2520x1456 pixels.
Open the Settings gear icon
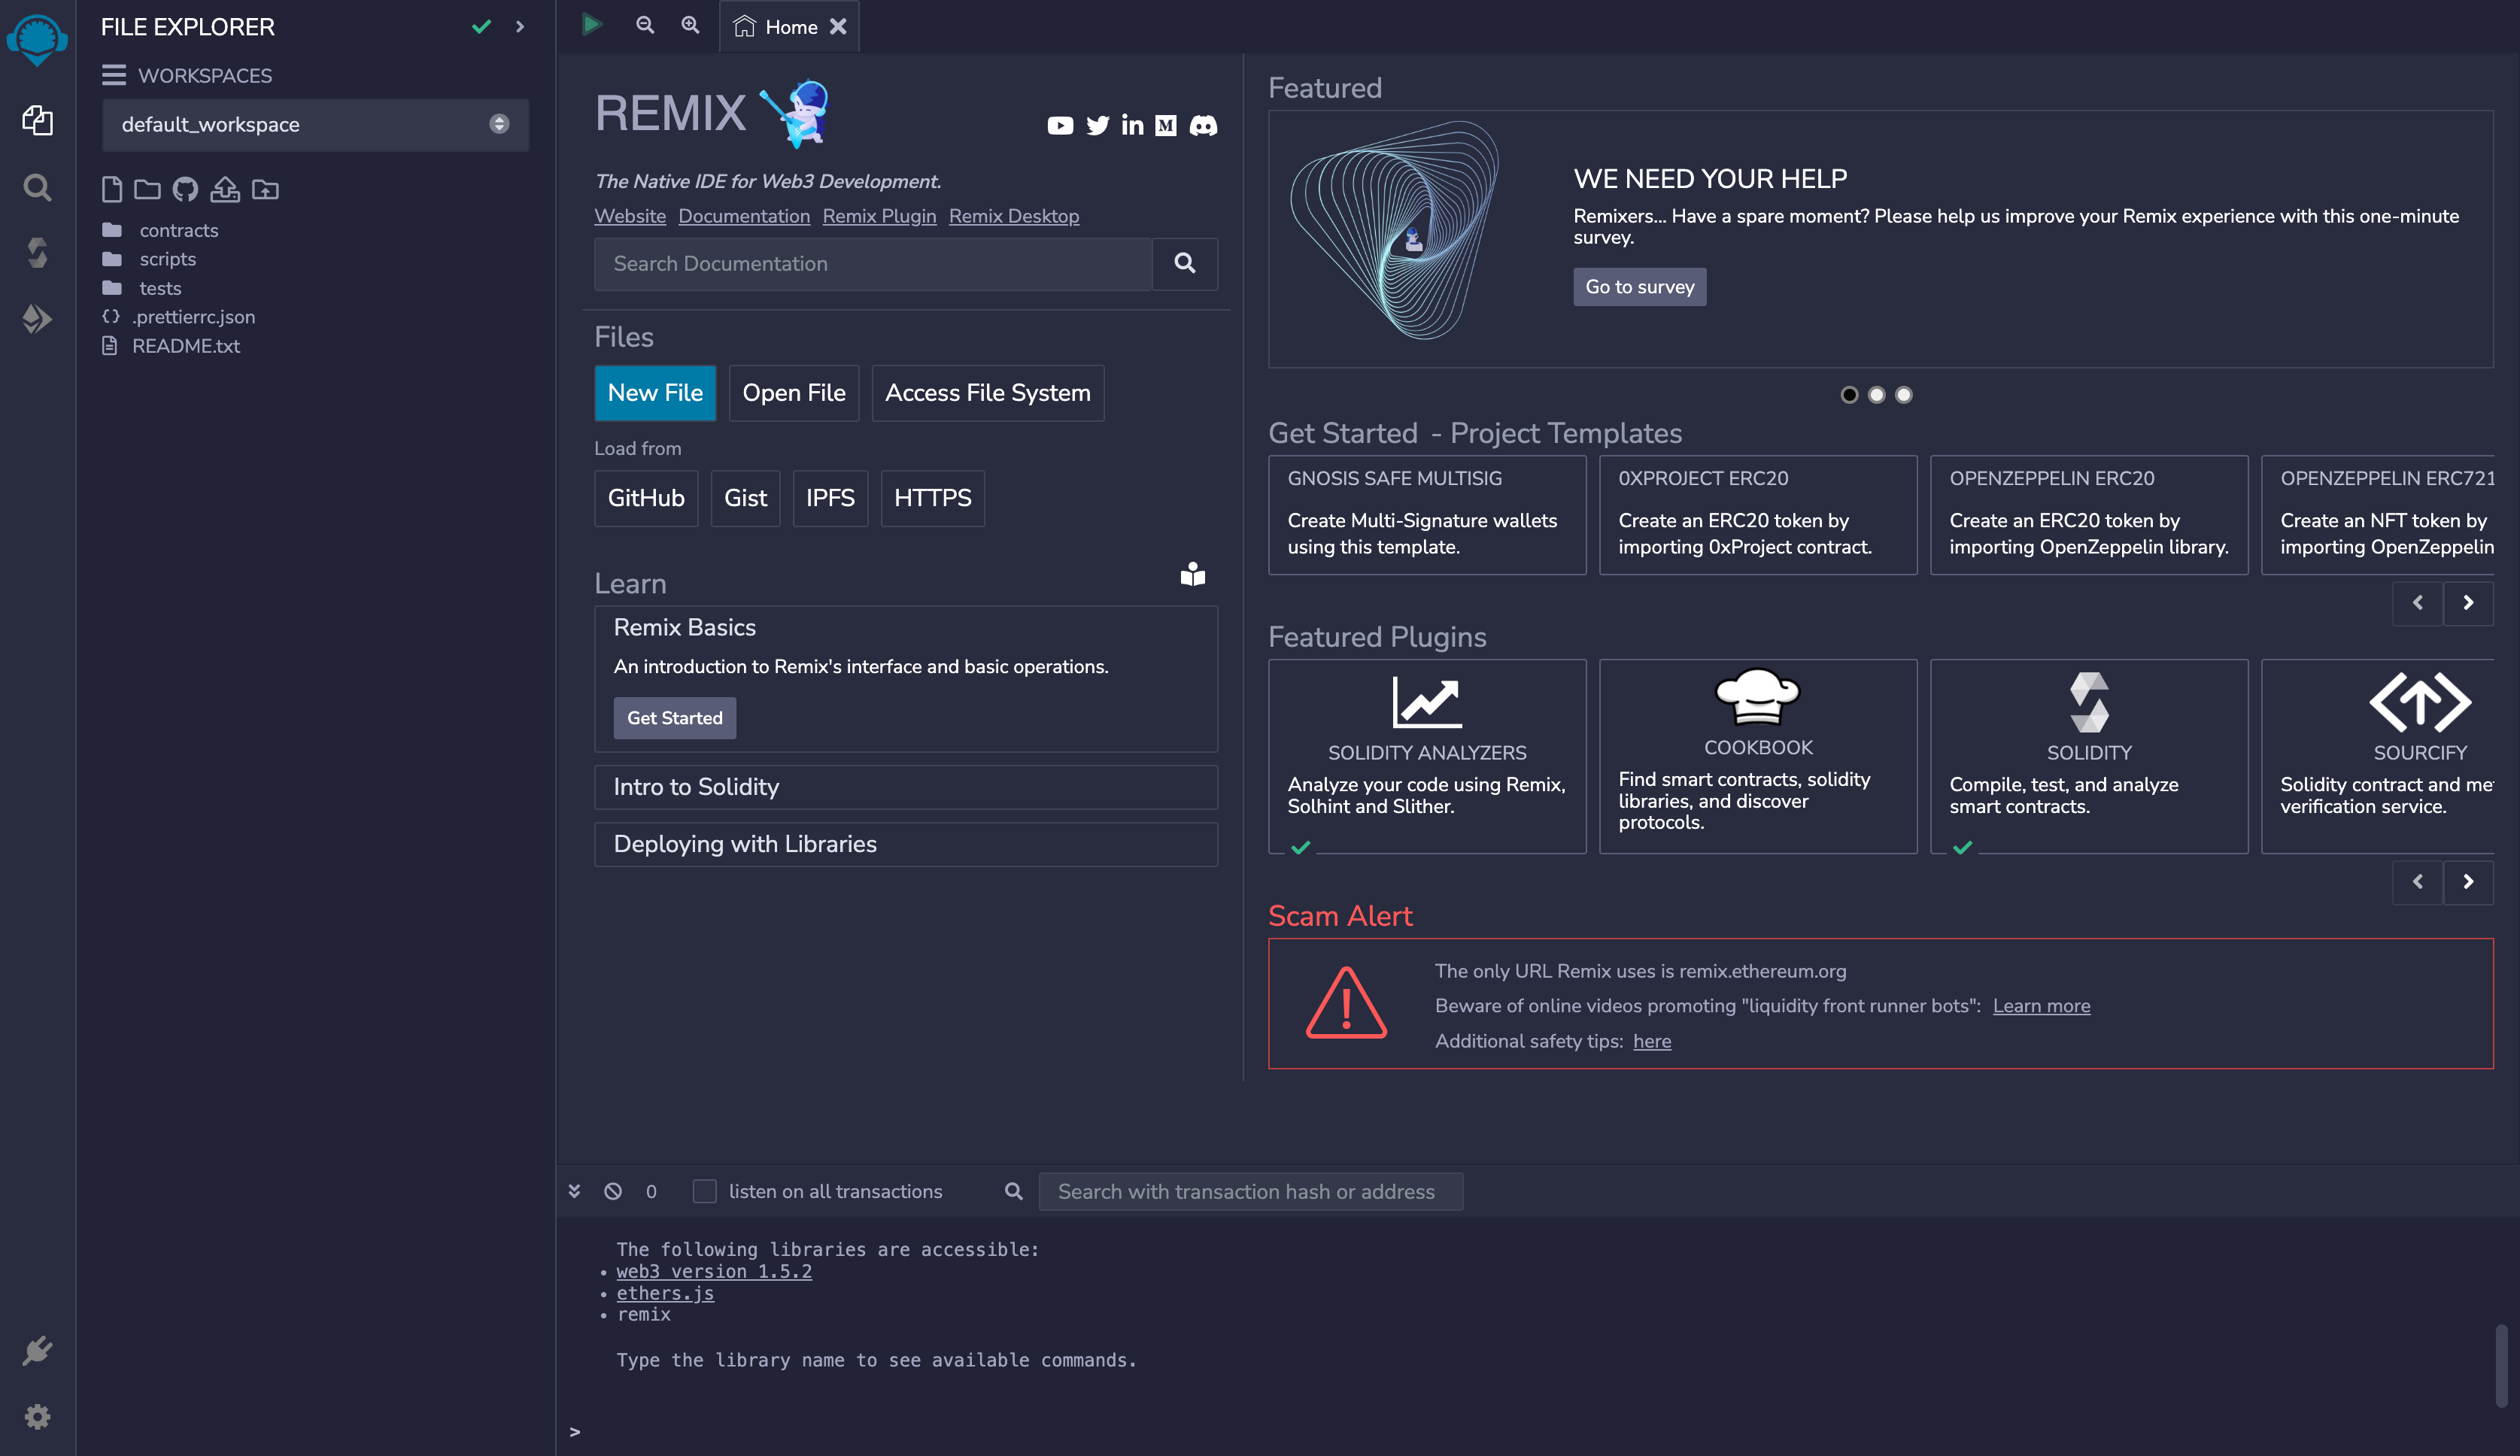pyautogui.click(x=37, y=1416)
